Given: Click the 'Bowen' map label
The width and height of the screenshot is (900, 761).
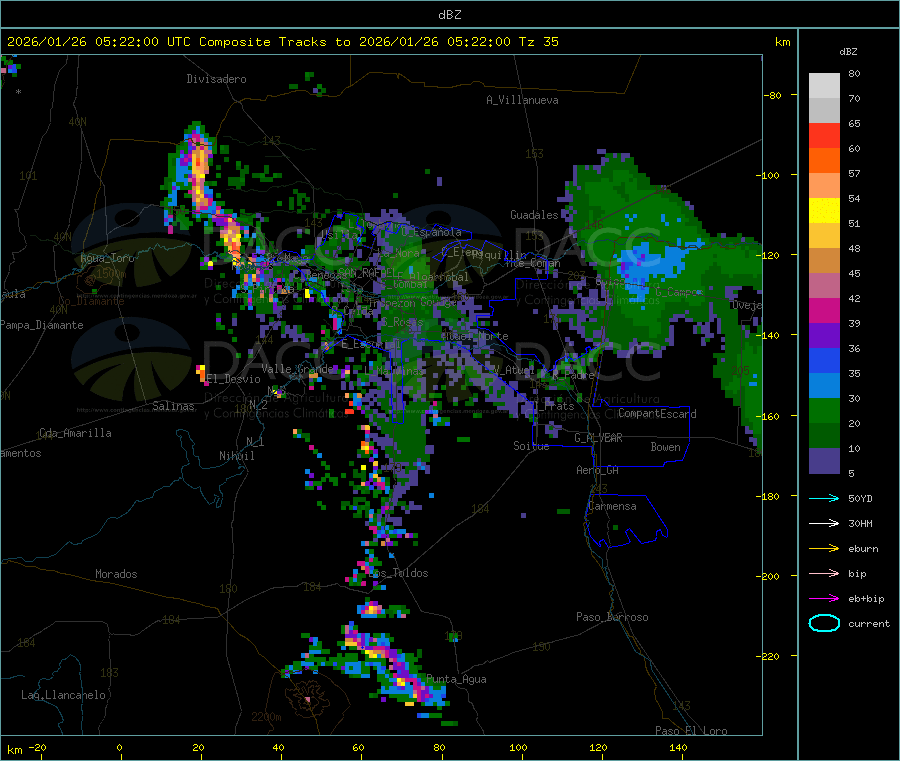Looking at the screenshot, I should (665, 447).
